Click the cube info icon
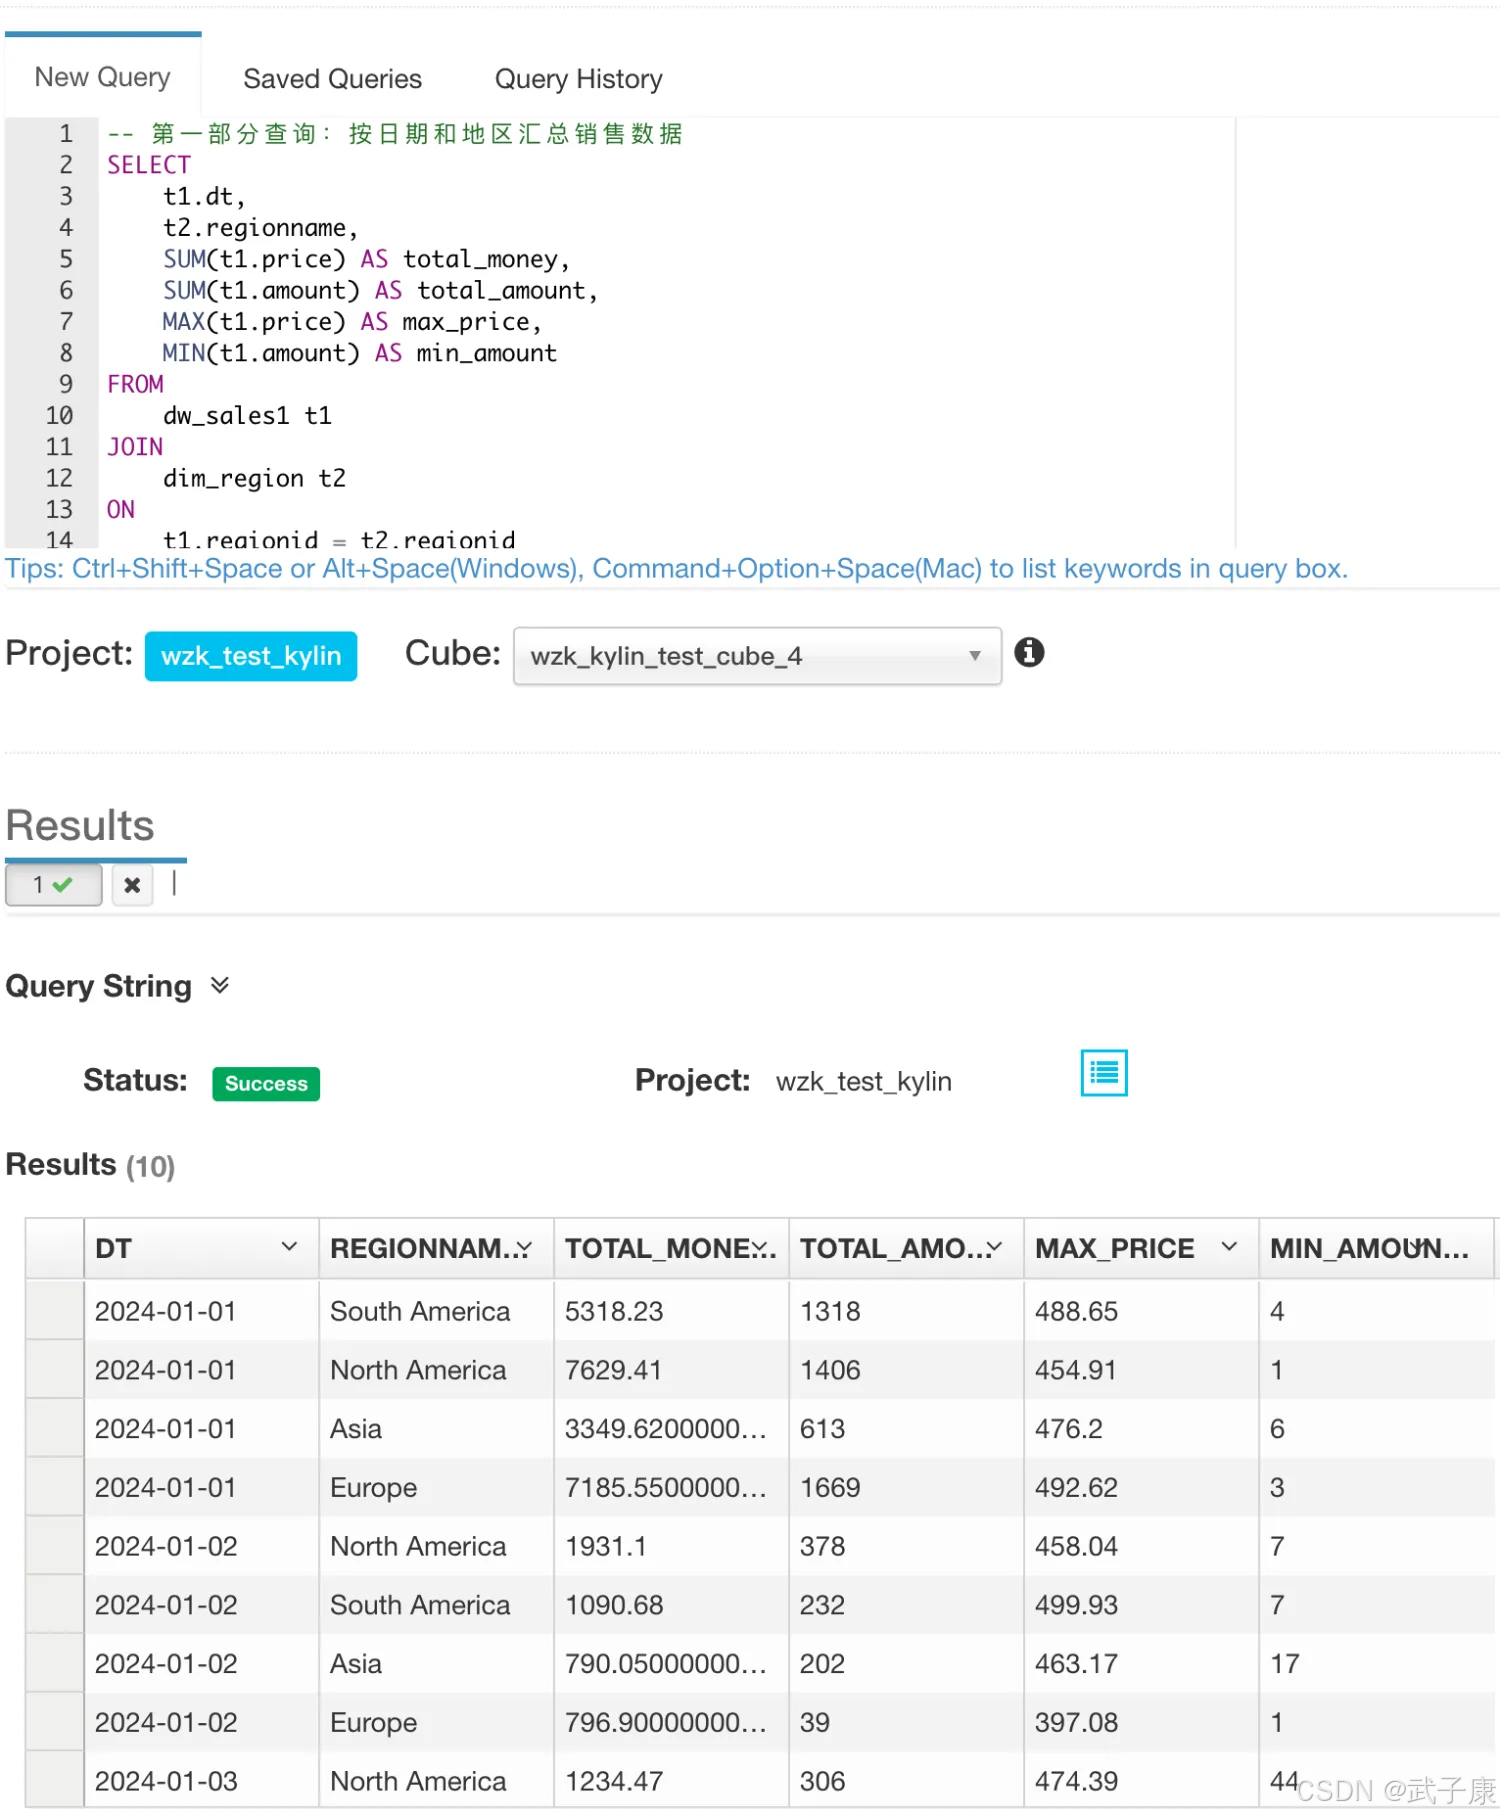This screenshot has height=1817, width=1500. click(x=1029, y=653)
